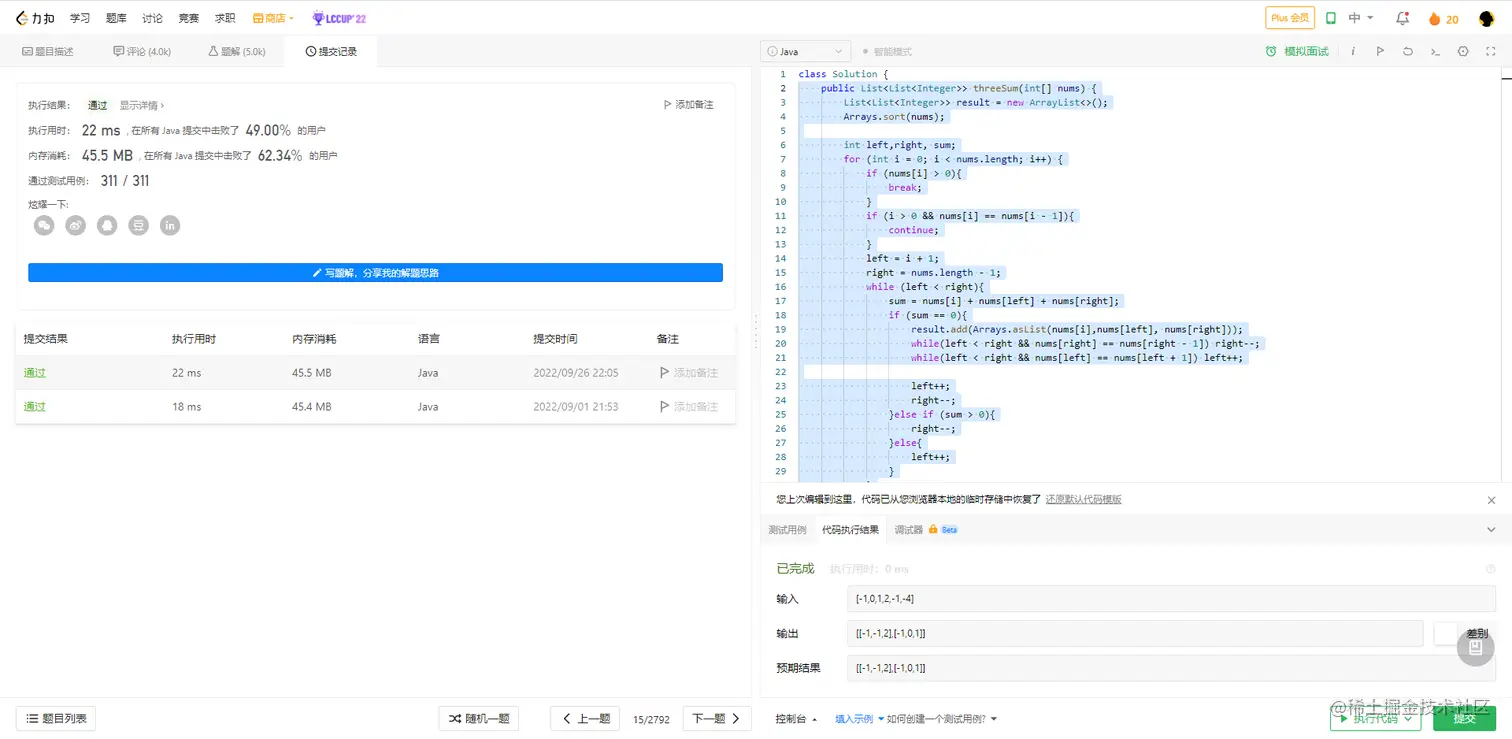1512x739 pixels.
Task: Start 模拟面试 mock interview
Action: 1297,51
